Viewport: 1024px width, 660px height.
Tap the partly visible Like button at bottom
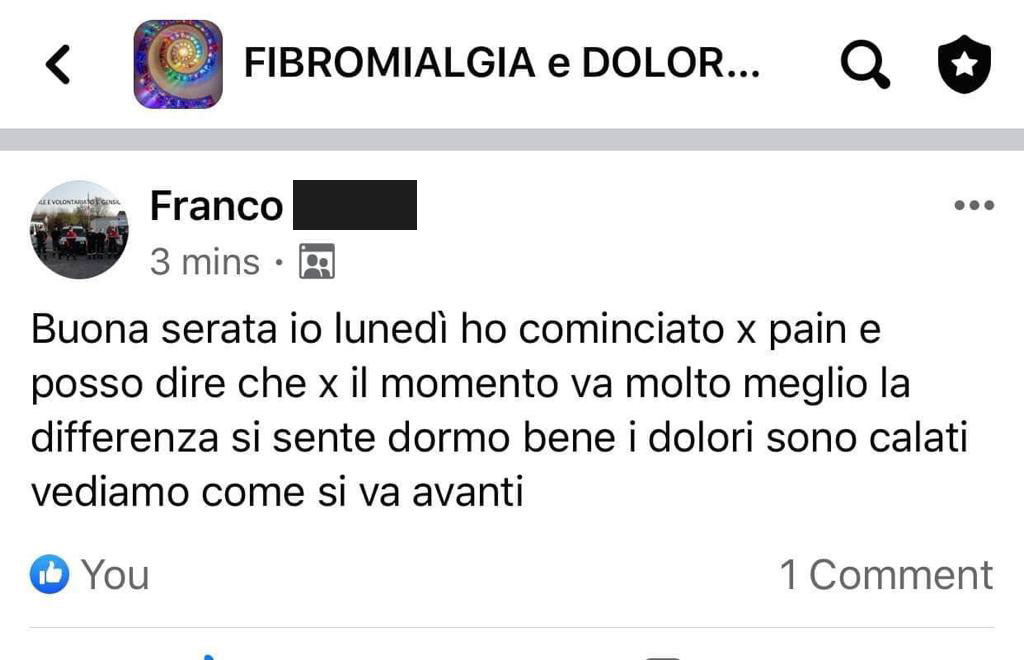(x=208, y=656)
